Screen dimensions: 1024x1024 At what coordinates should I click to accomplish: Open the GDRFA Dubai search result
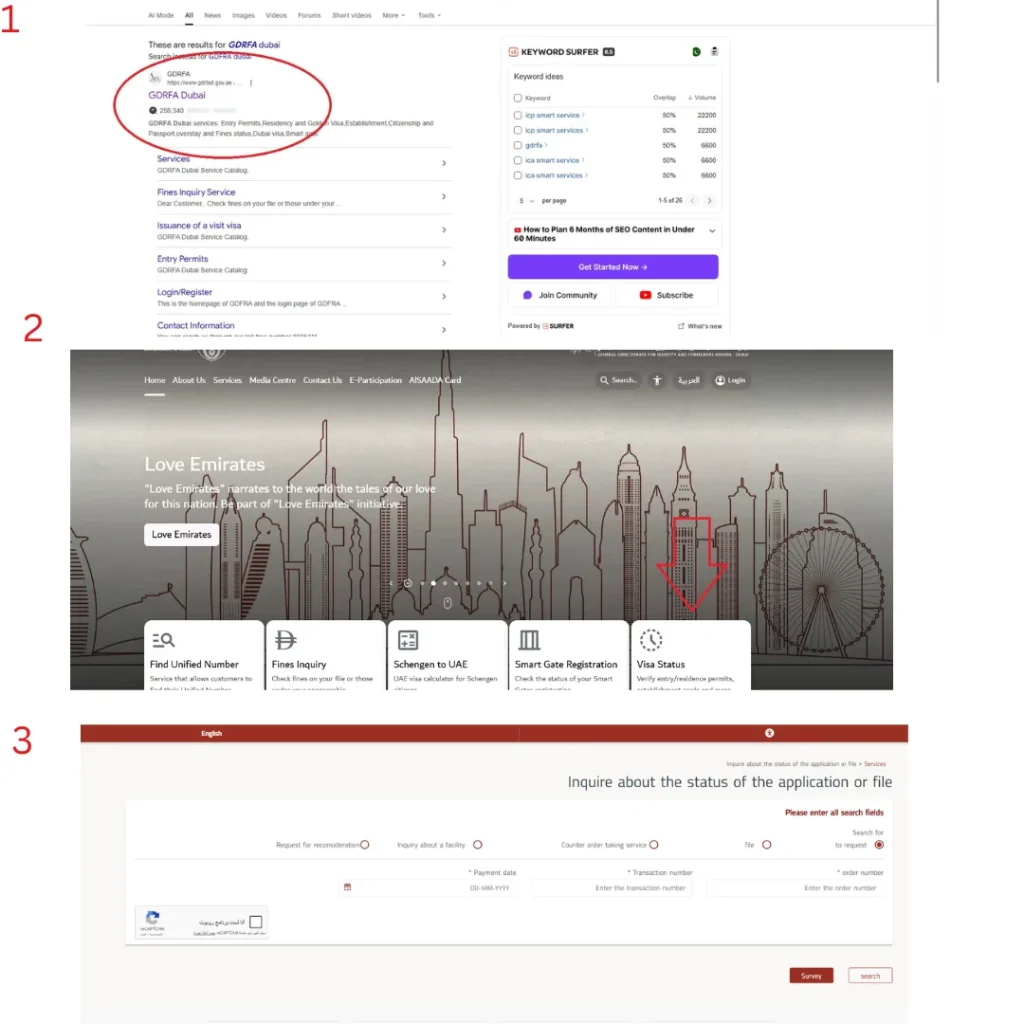click(x=175, y=95)
